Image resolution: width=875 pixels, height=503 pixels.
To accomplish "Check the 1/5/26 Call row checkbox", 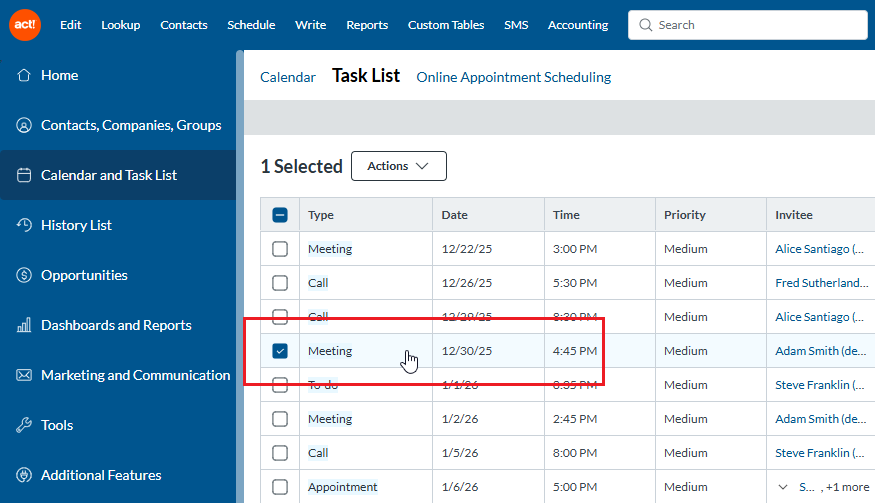I will click(x=280, y=453).
